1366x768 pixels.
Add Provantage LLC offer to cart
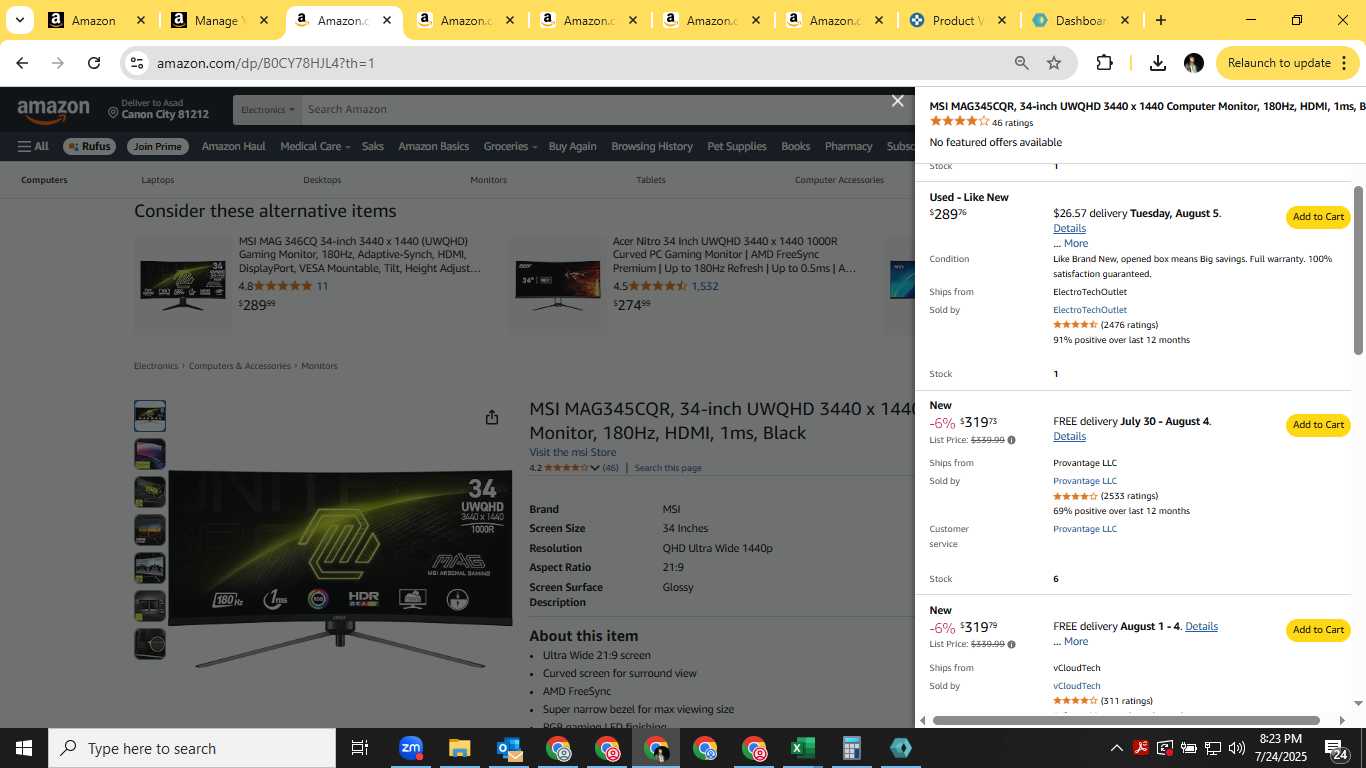click(x=1318, y=425)
